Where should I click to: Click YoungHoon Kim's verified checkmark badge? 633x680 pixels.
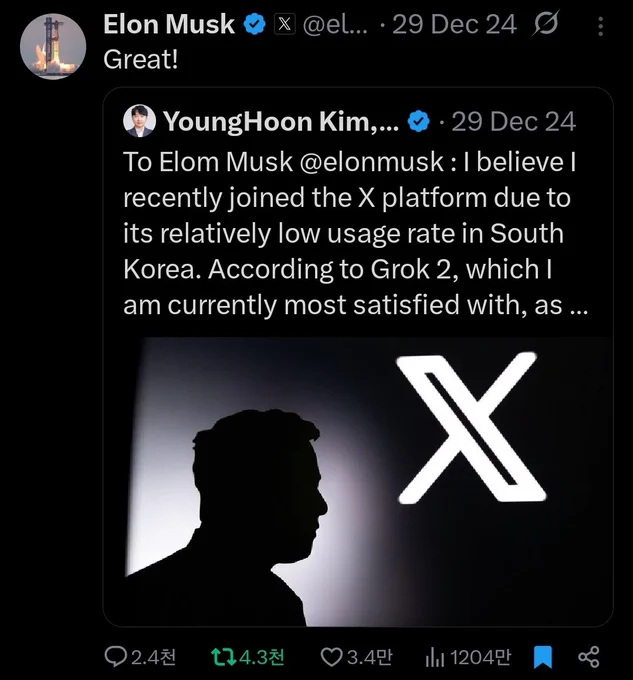(x=418, y=121)
